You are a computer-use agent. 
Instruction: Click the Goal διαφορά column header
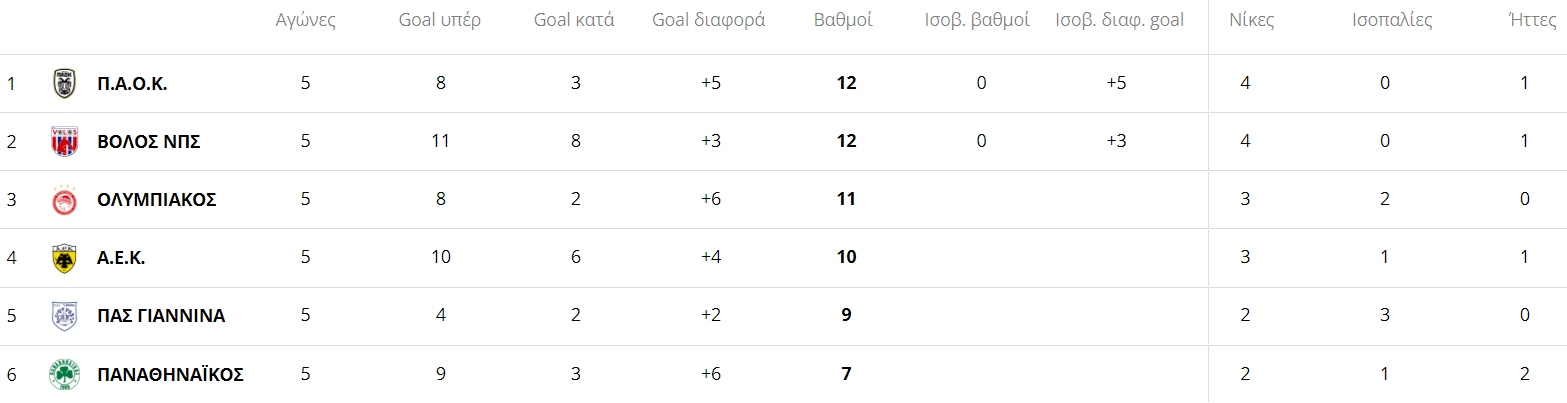[708, 21]
